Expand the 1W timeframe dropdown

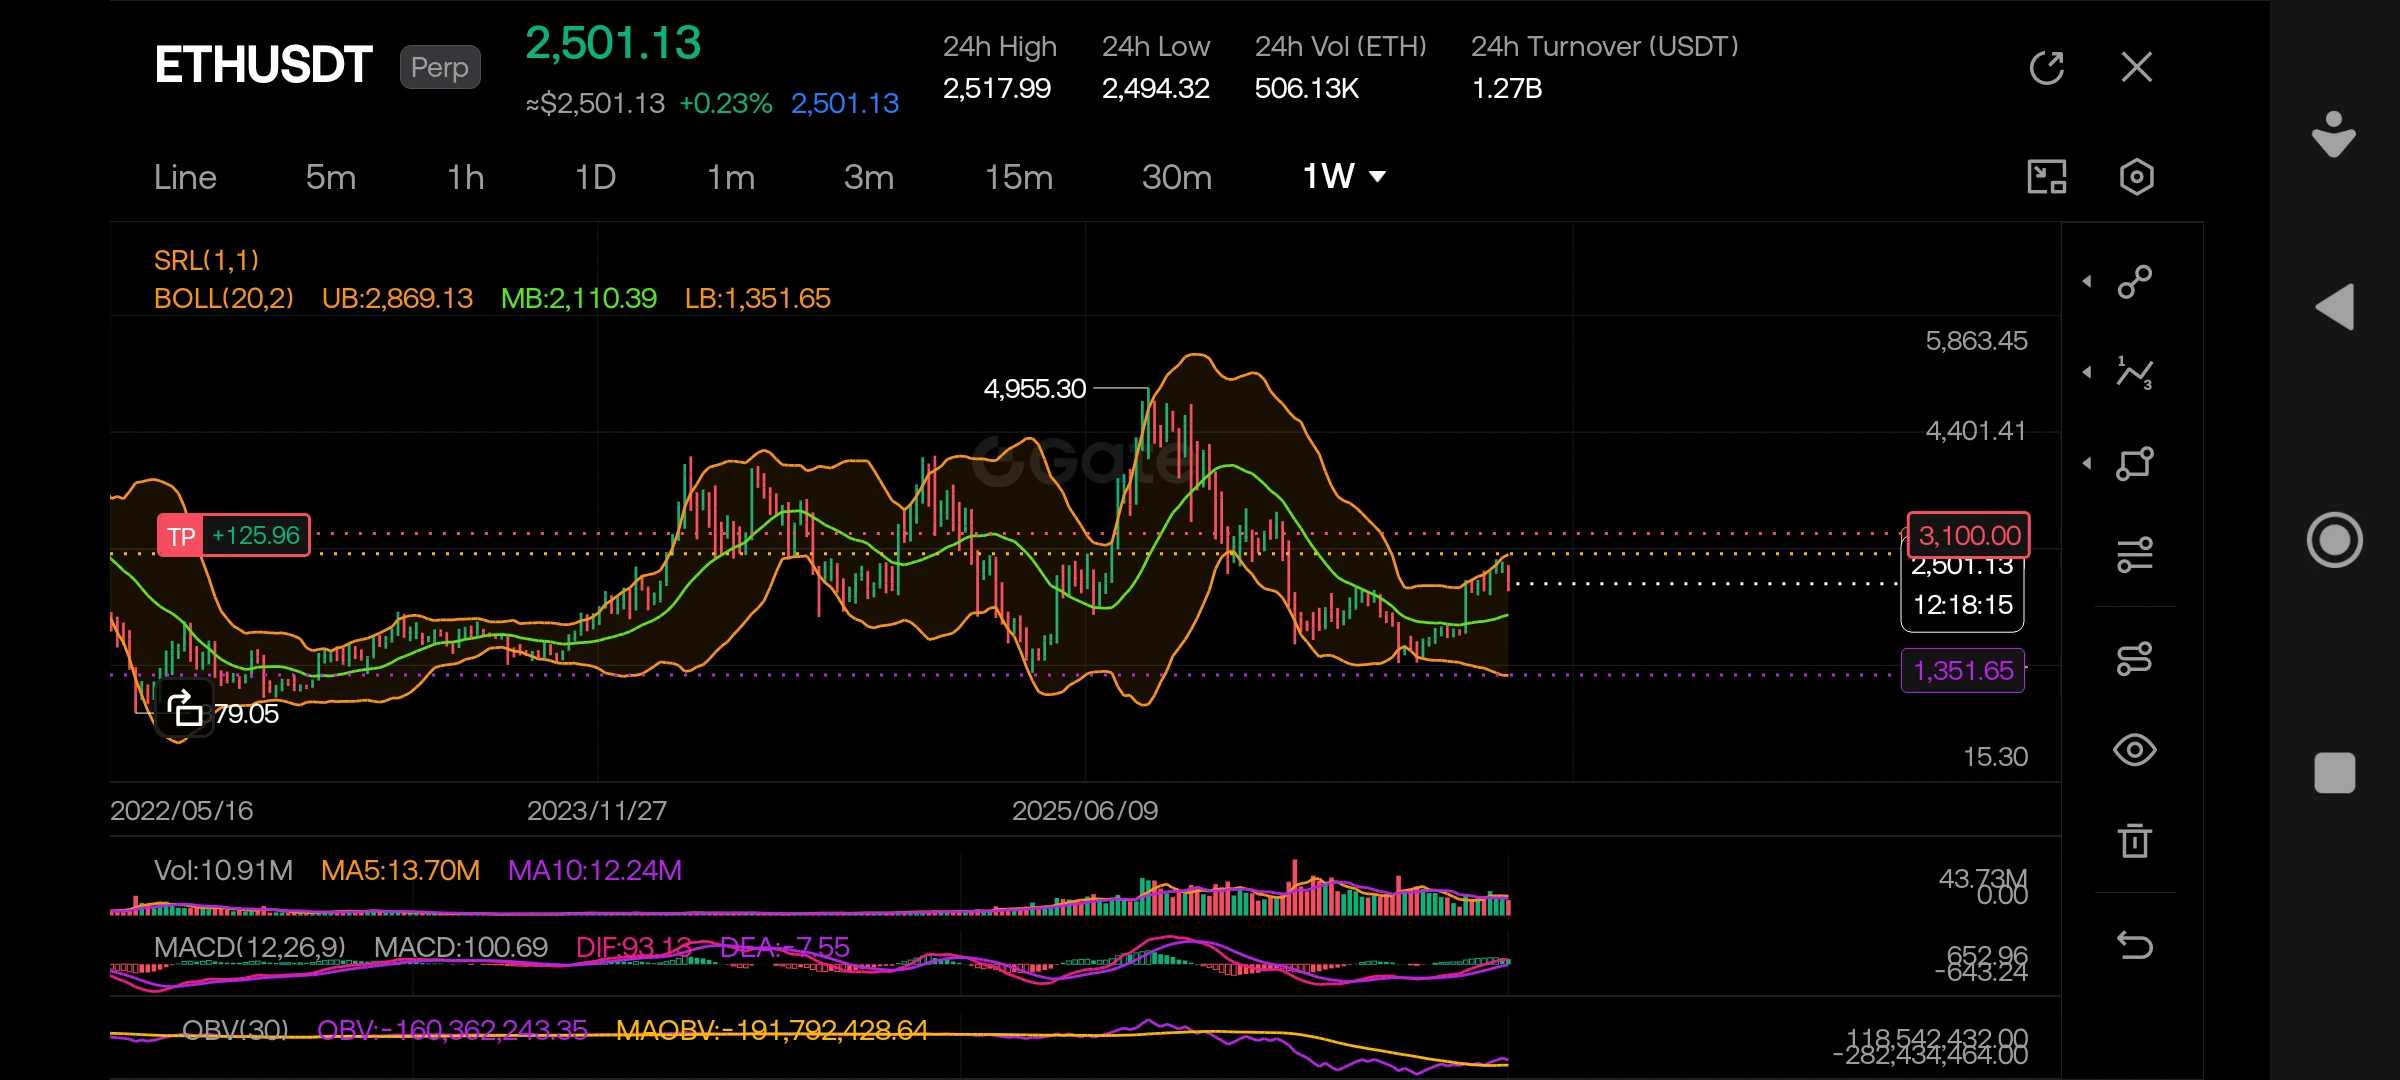1345,177
